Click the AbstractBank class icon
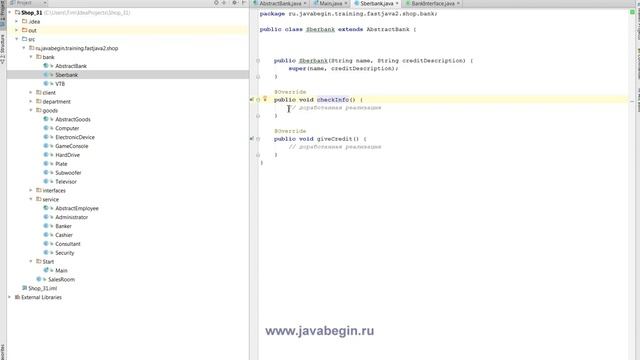Image resolution: width=640 pixels, height=360 pixels. coord(46,66)
